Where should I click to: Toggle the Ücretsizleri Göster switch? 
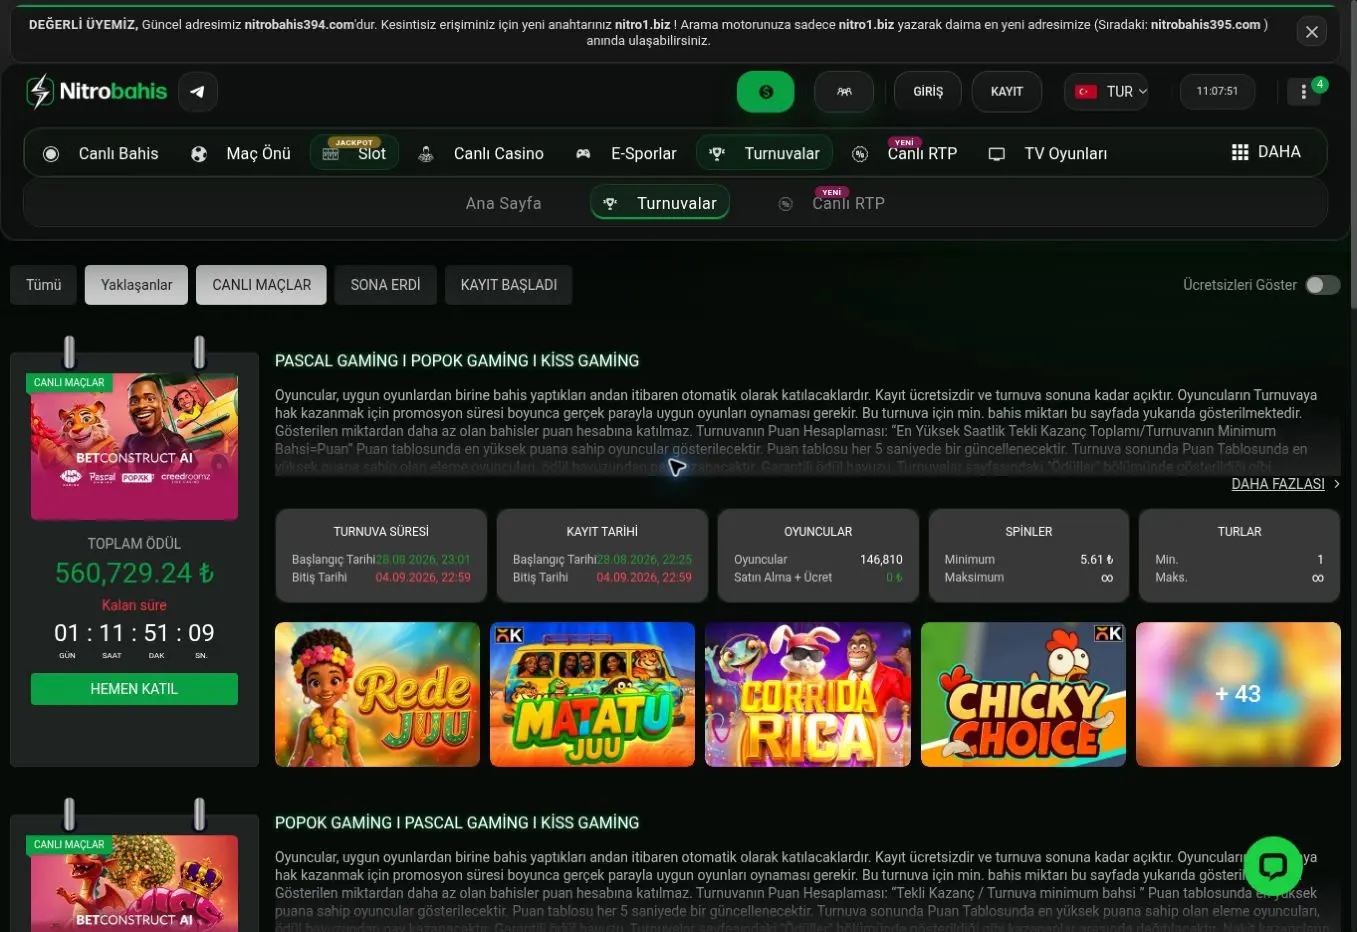click(x=1323, y=285)
